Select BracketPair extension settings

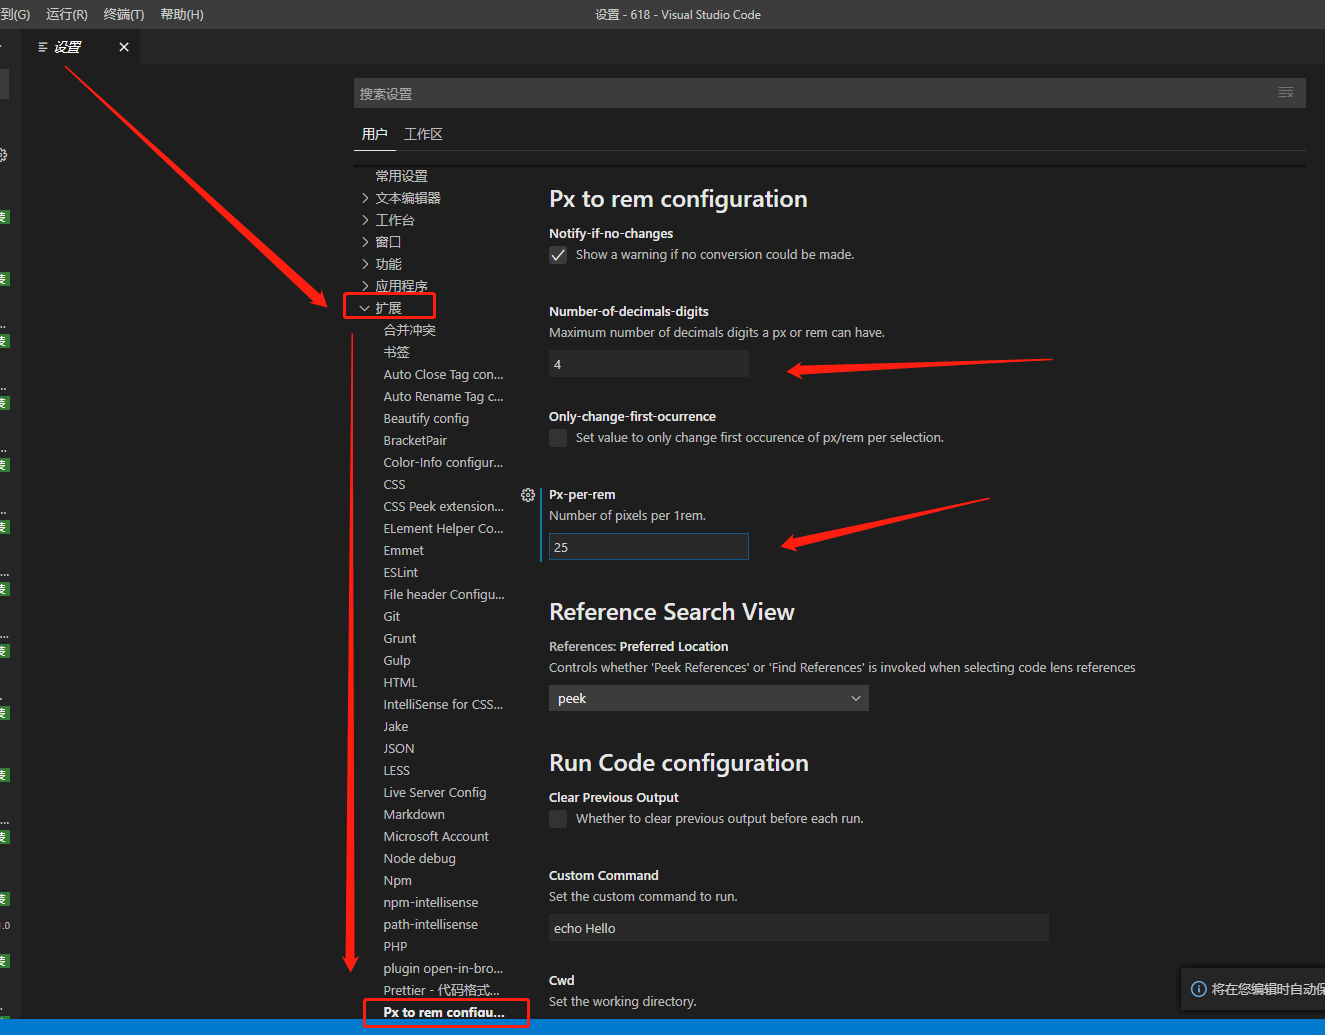(x=415, y=440)
